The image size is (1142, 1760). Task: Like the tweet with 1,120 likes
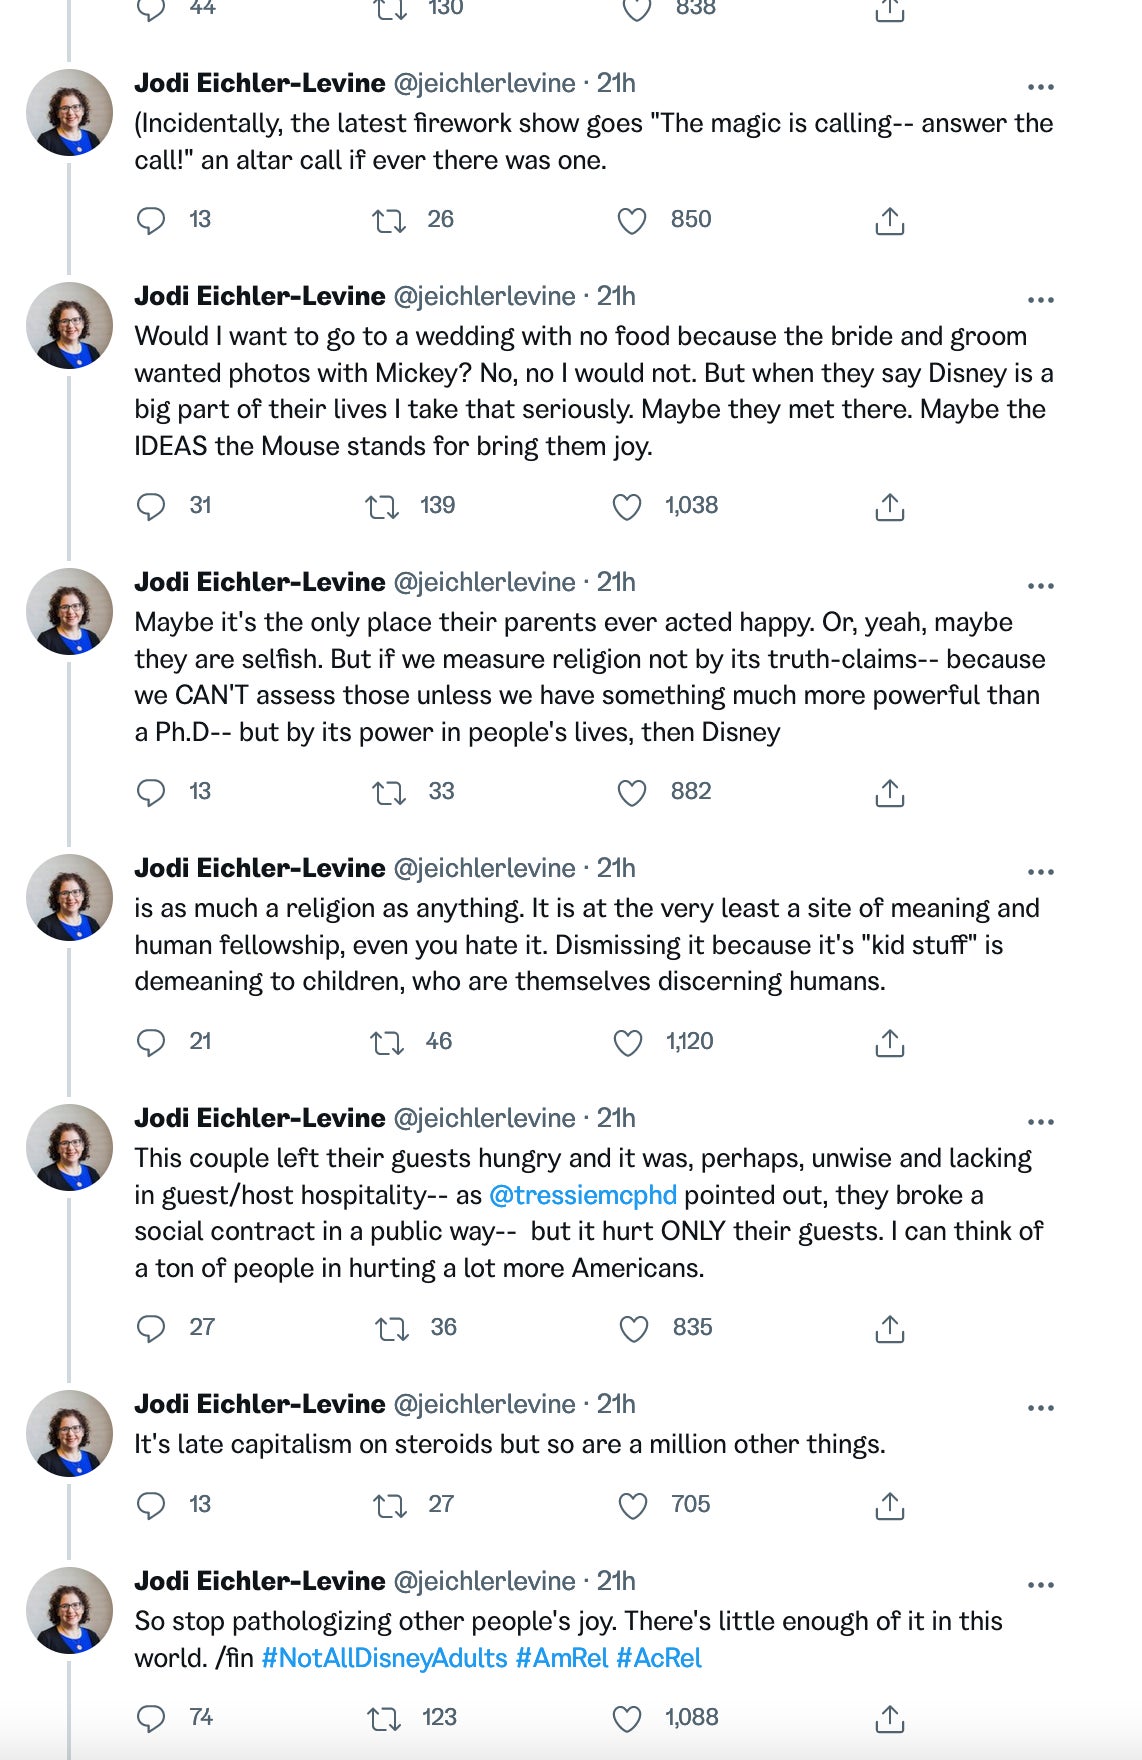(627, 1043)
